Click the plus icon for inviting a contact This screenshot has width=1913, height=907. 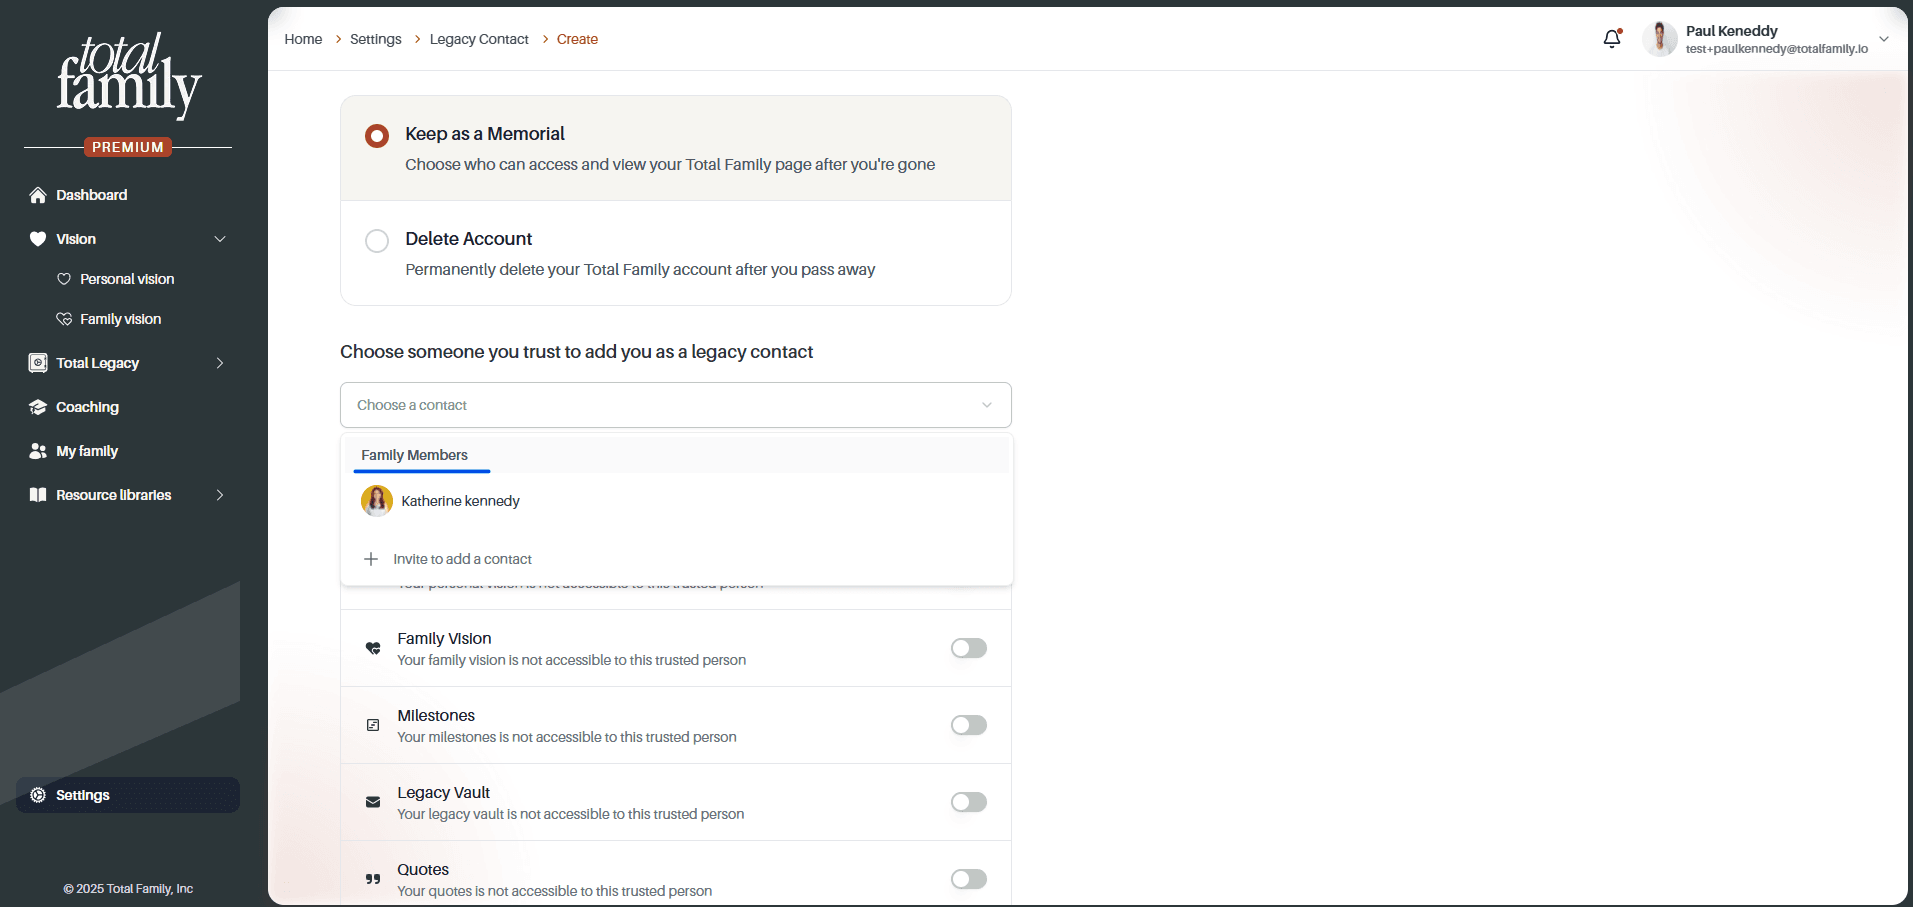click(371, 559)
